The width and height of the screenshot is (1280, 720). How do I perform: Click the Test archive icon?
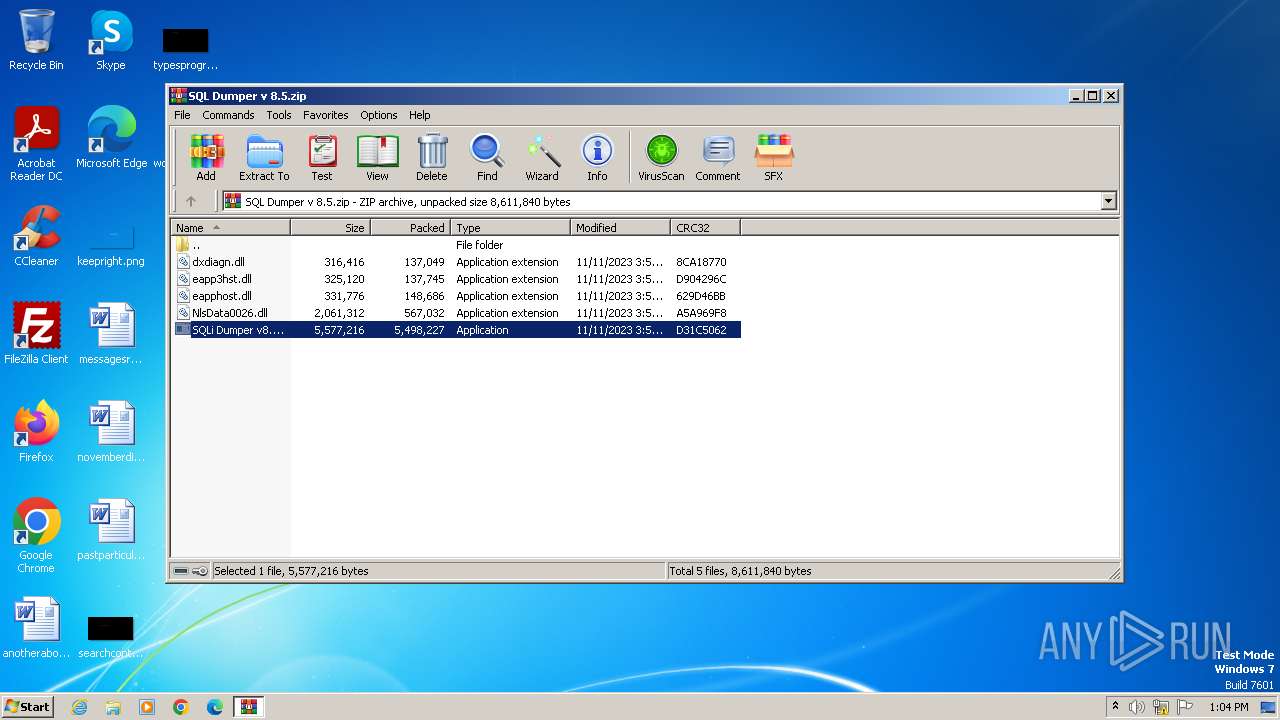(x=322, y=158)
